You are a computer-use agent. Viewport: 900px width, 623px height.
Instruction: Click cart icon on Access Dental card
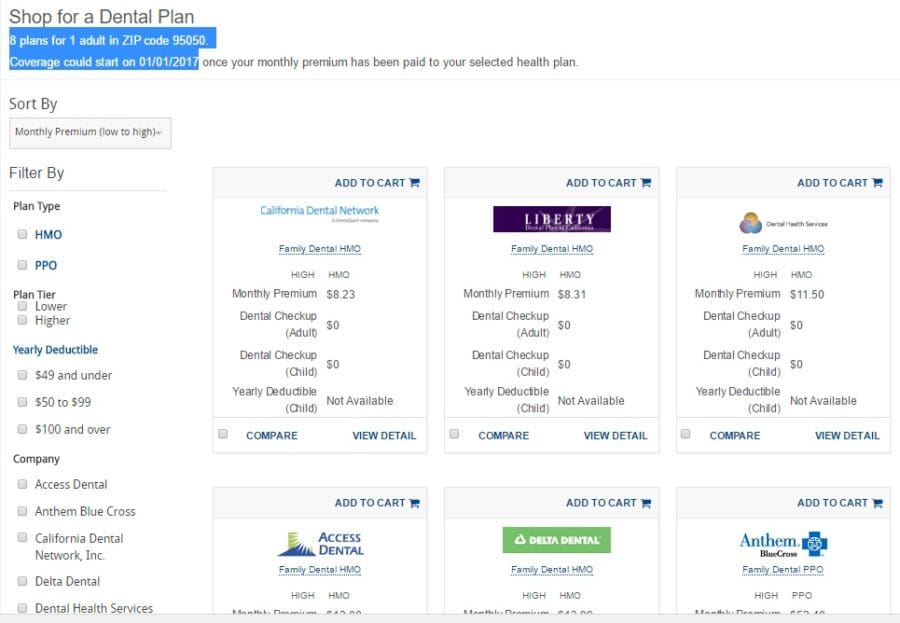[414, 503]
